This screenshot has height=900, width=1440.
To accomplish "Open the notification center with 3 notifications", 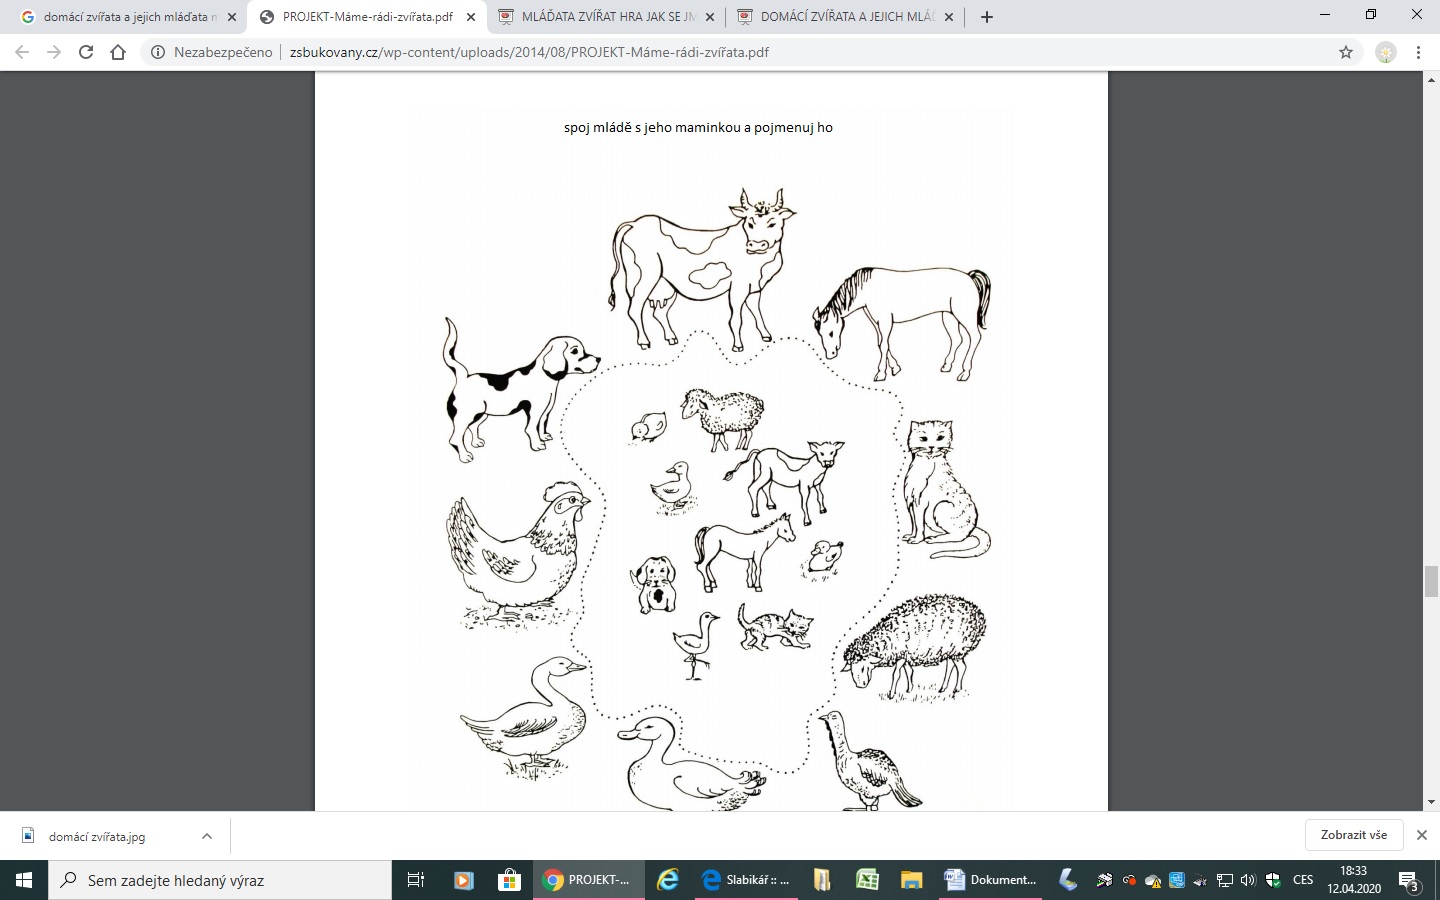I will pyautogui.click(x=1409, y=880).
